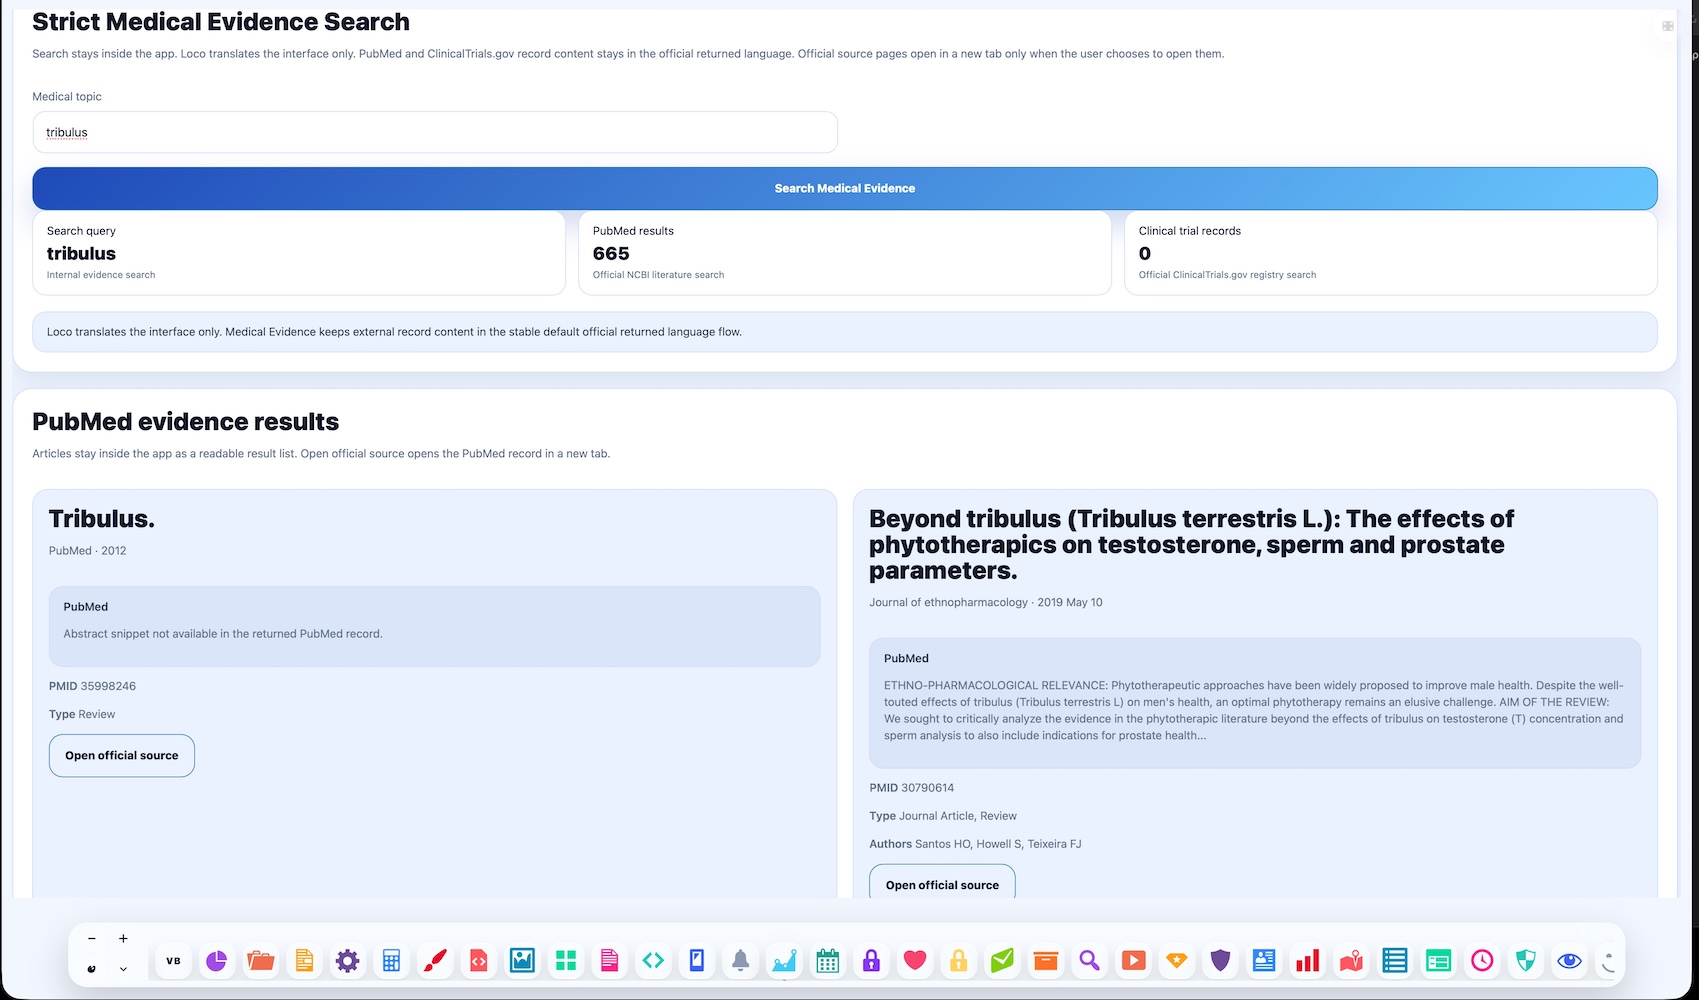Click the small grid icon at top right
This screenshot has height=1000, width=1699.
pyautogui.click(x=1668, y=26)
